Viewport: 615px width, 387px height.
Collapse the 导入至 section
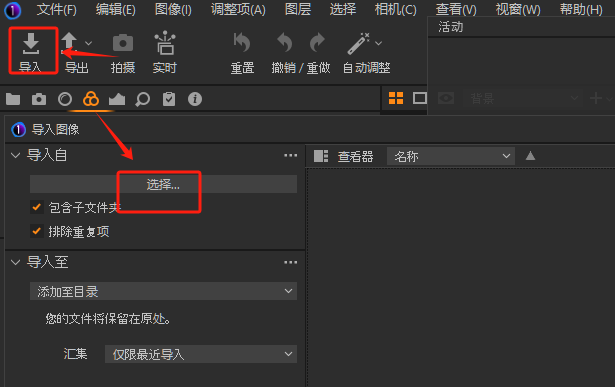(x=15, y=262)
